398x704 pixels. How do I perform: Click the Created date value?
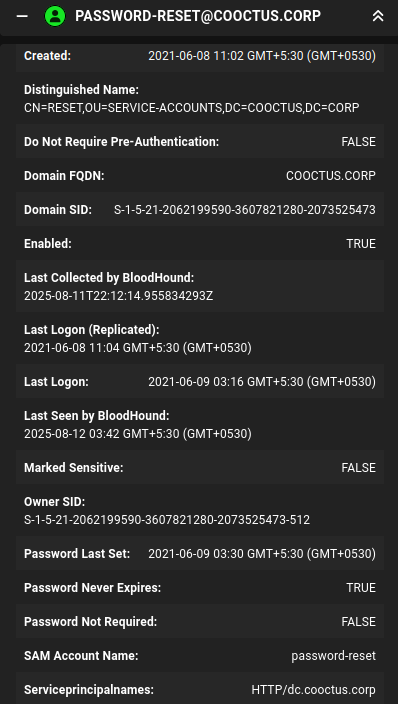click(262, 56)
